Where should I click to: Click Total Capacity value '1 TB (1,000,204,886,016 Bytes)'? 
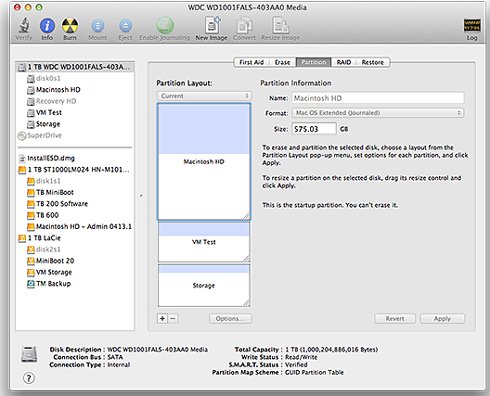(x=332, y=349)
